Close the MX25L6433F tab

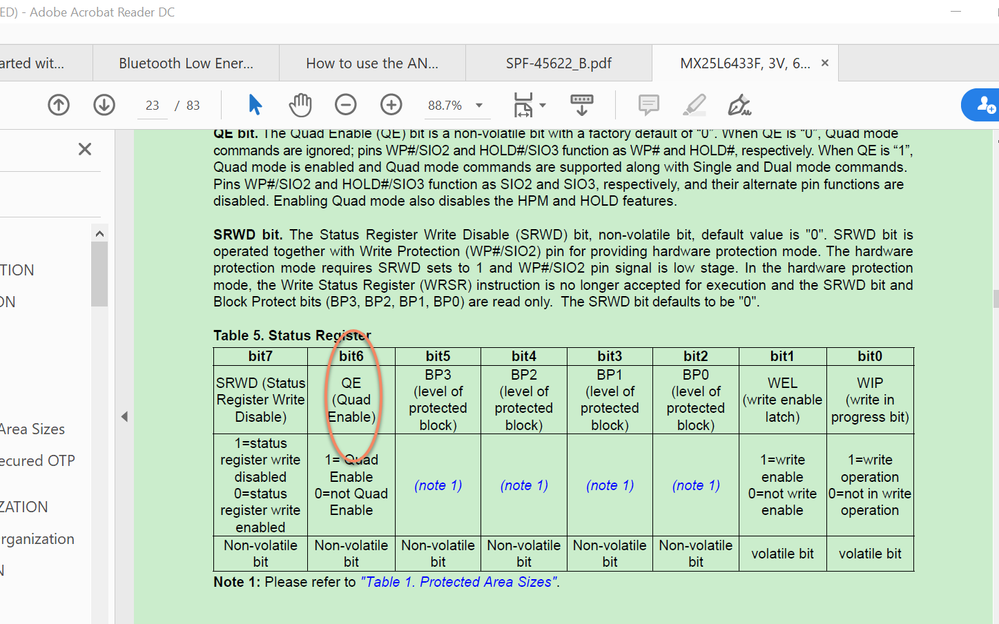coord(825,63)
